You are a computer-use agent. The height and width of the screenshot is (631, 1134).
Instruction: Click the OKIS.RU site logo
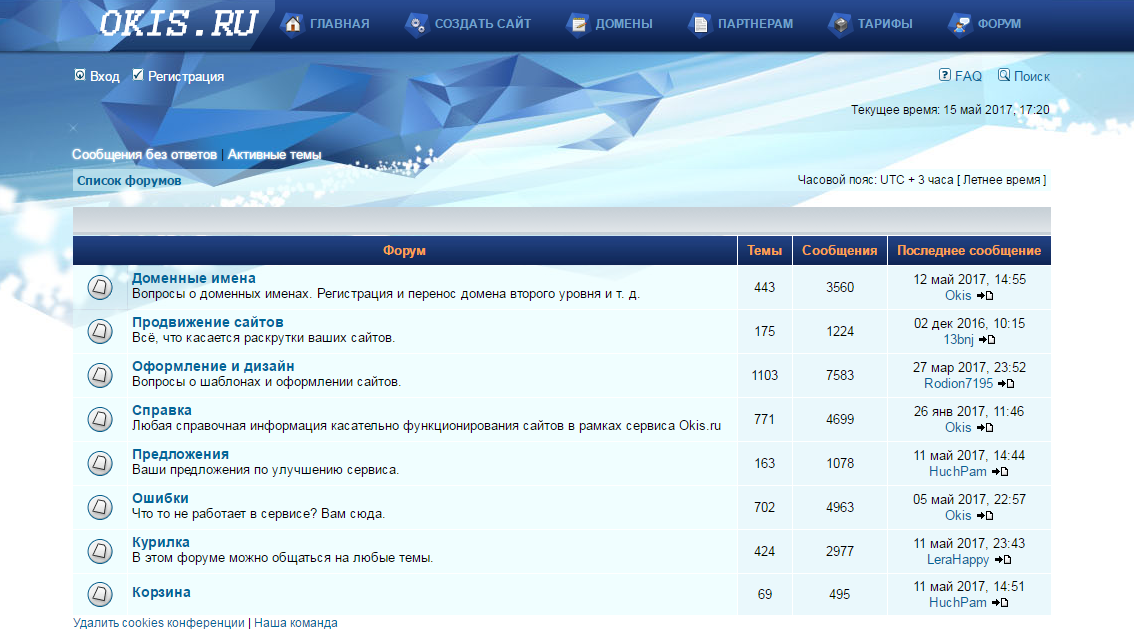click(178, 24)
